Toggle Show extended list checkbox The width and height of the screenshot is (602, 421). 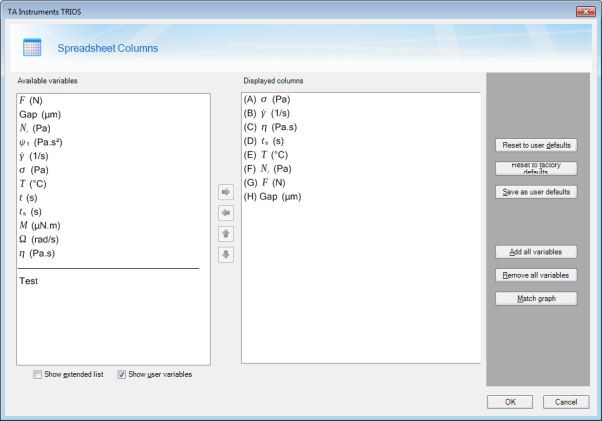pyautogui.click(x=37, y=375)
